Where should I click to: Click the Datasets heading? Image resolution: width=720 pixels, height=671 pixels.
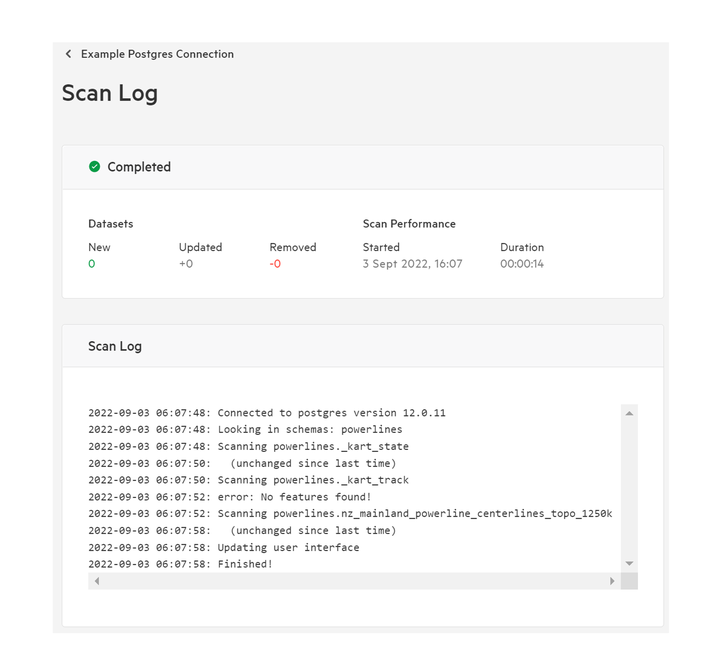point(111,224)
